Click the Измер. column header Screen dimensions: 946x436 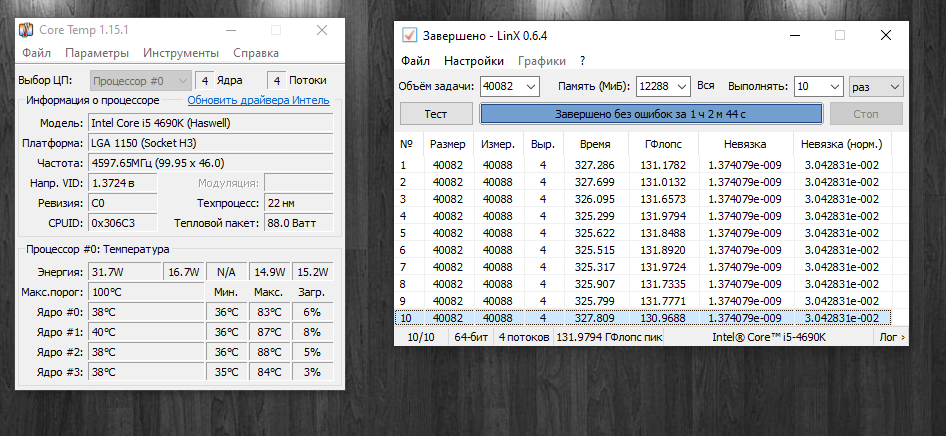click(498, 144)
